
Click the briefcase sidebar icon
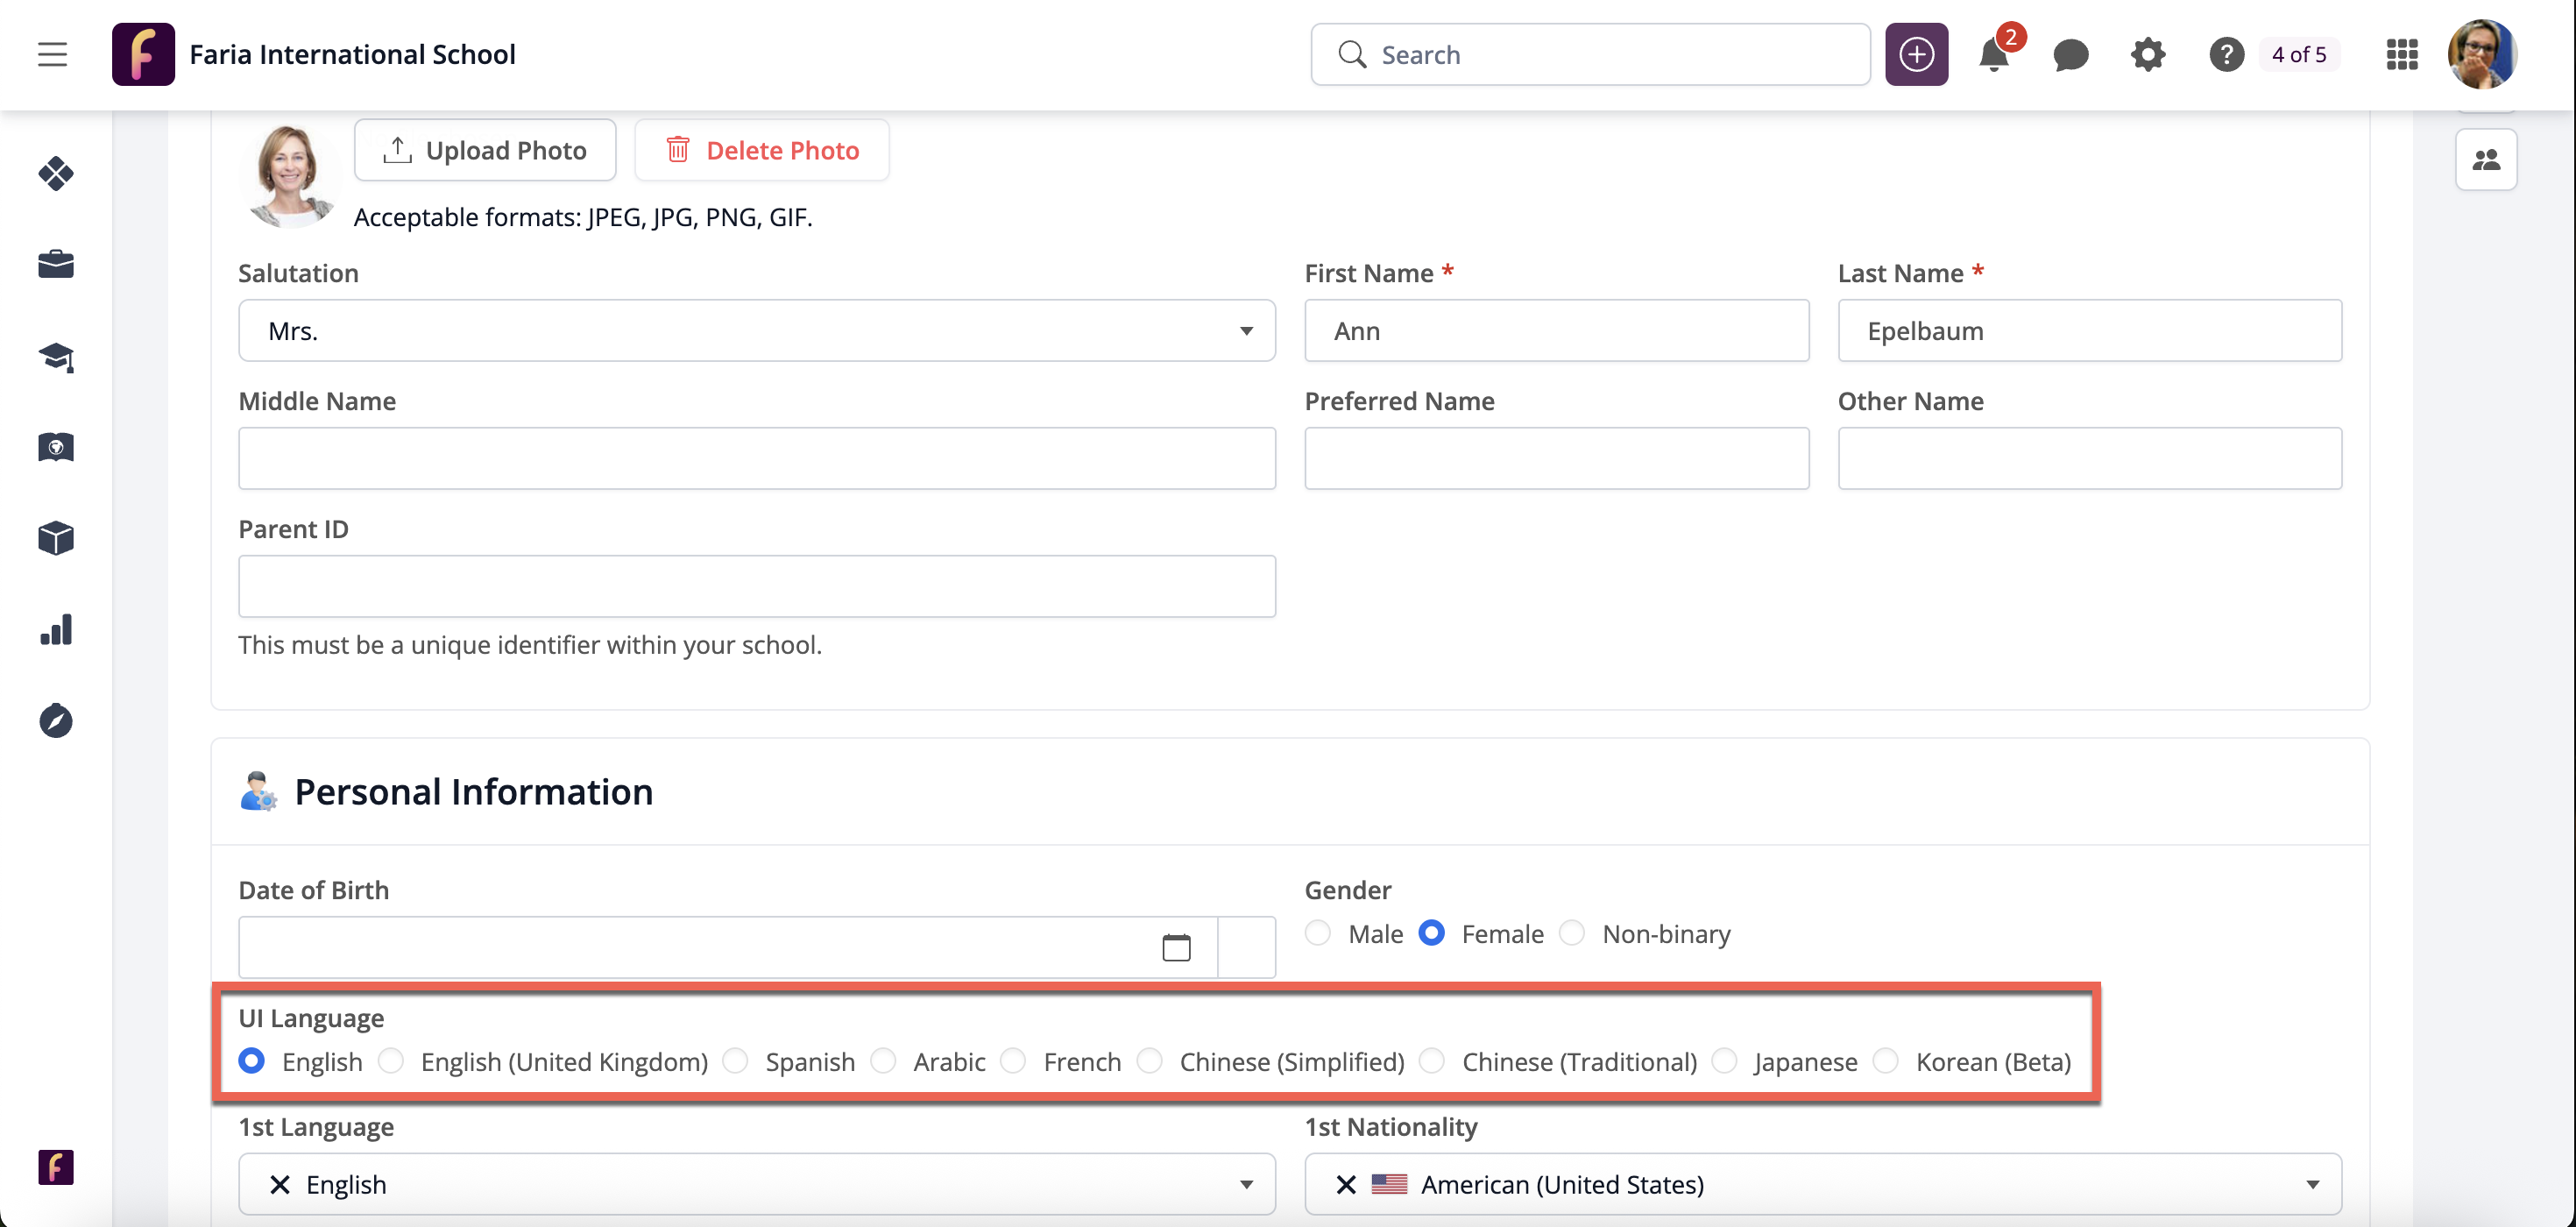point(56,265)
